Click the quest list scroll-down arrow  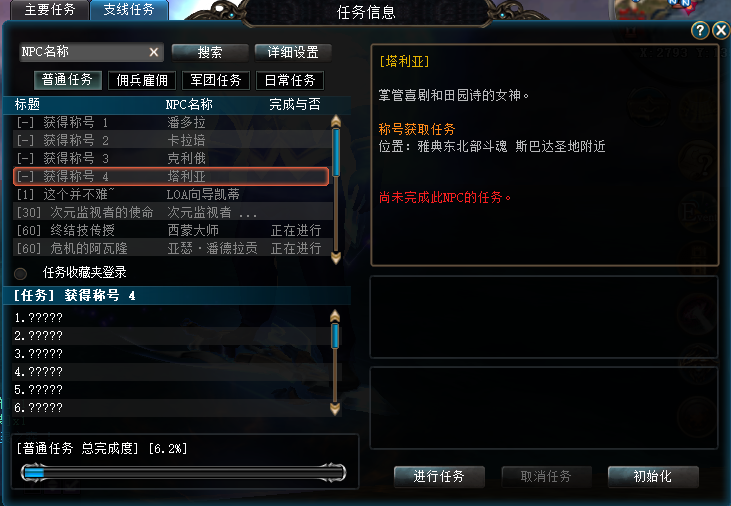click(336, 258)
